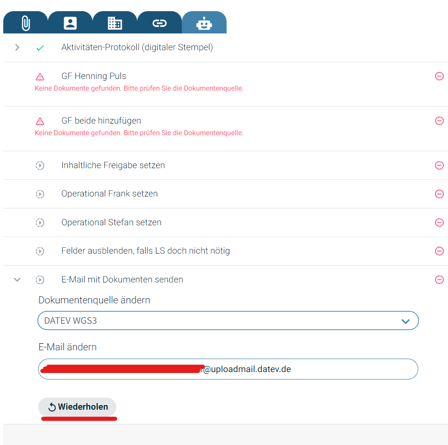
Task: Open the robot automation tab
Action: [x=204, y=23]
